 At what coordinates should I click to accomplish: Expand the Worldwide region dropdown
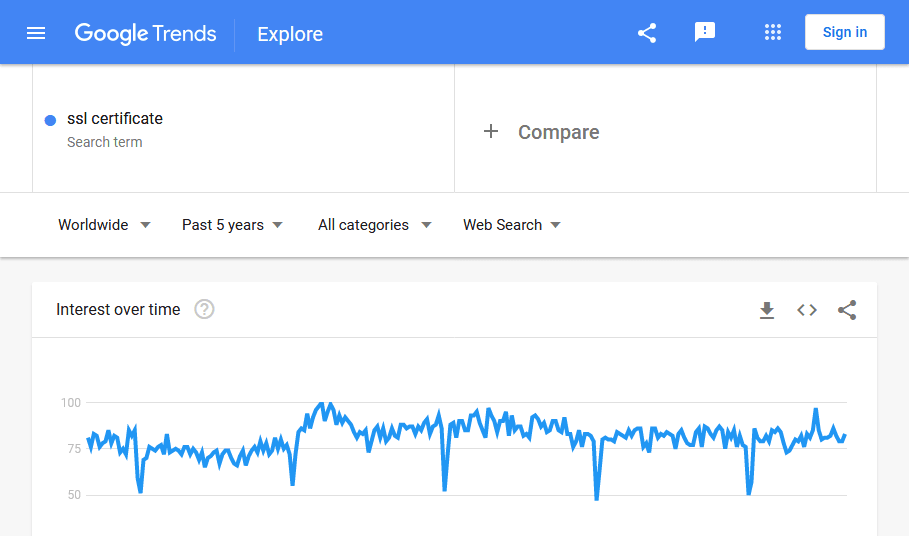(x=104, y=225)
